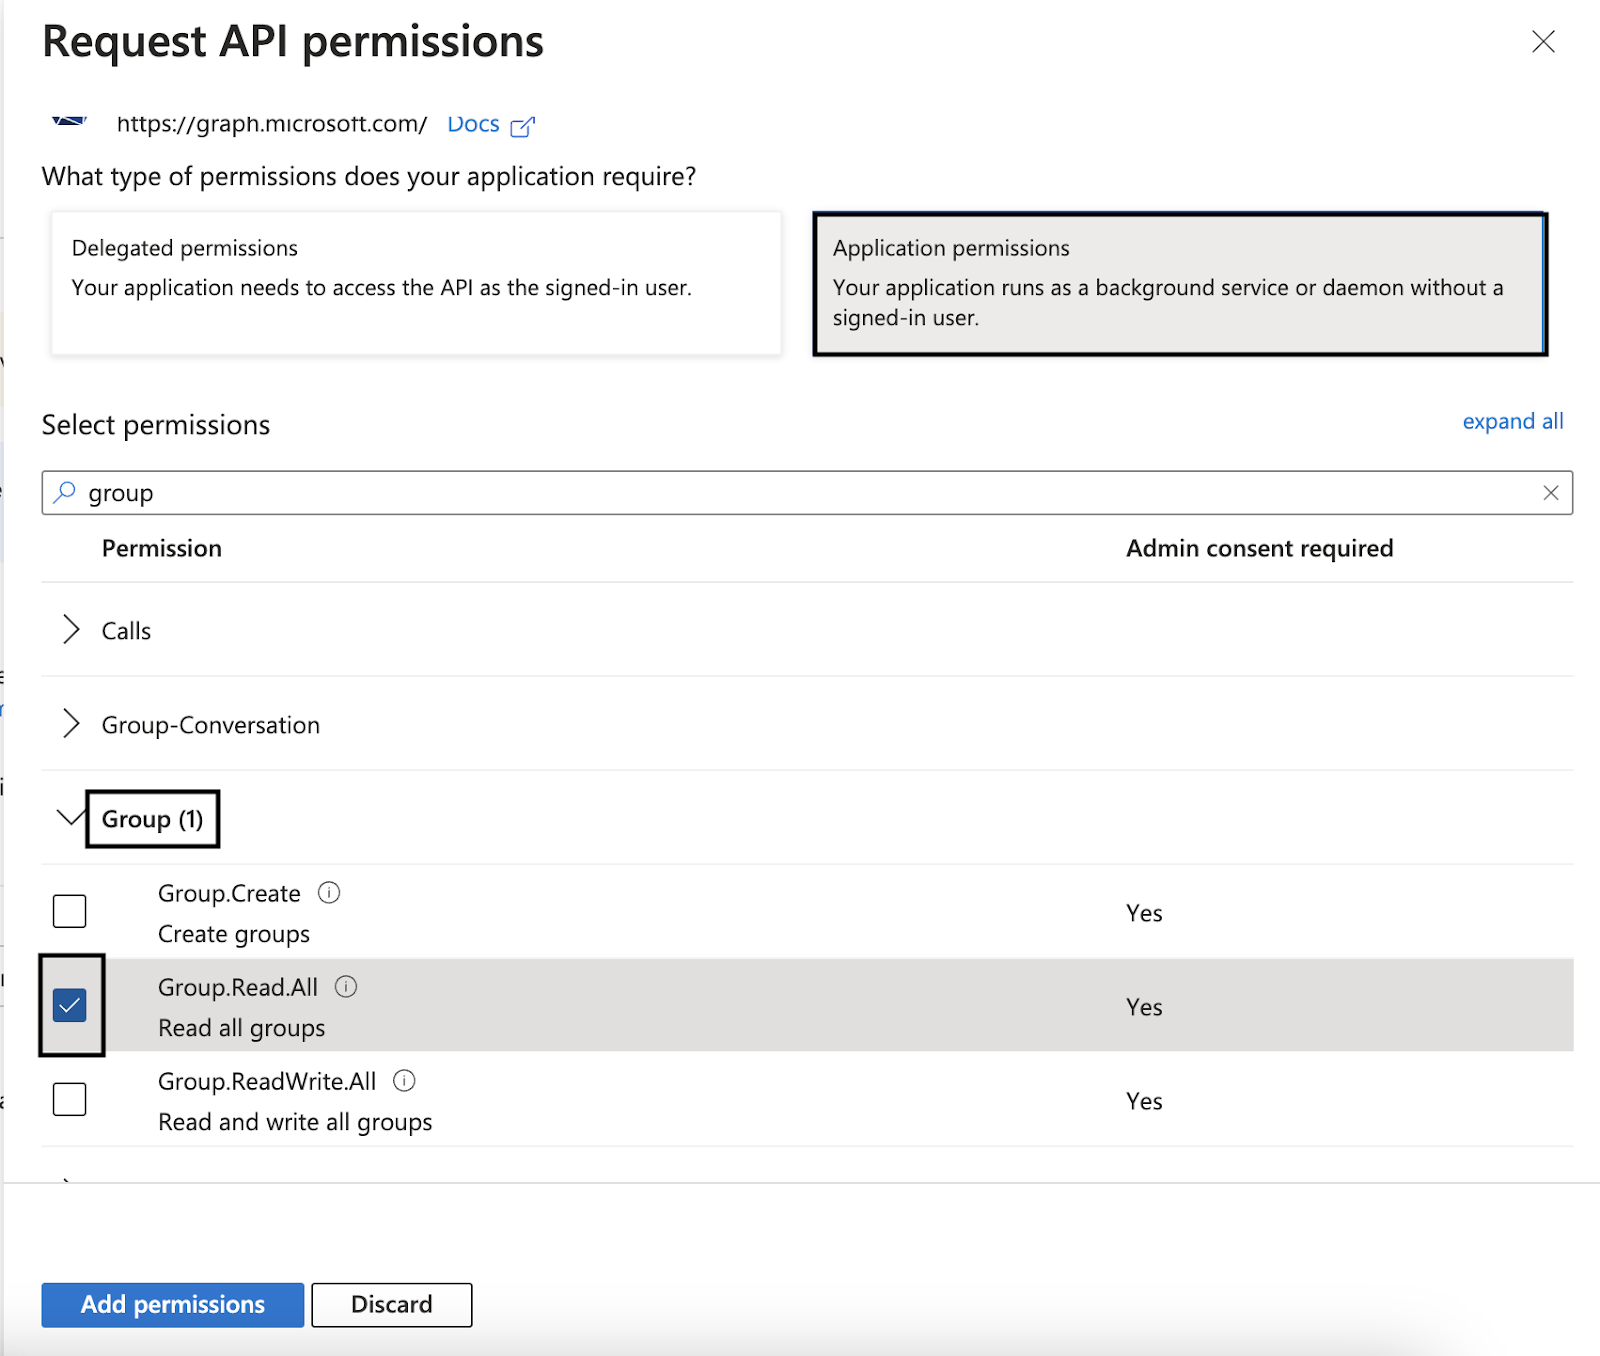Select the Application permissions type
The width and height of the screenshot is (1600, 1356).
coord(1179,283)
